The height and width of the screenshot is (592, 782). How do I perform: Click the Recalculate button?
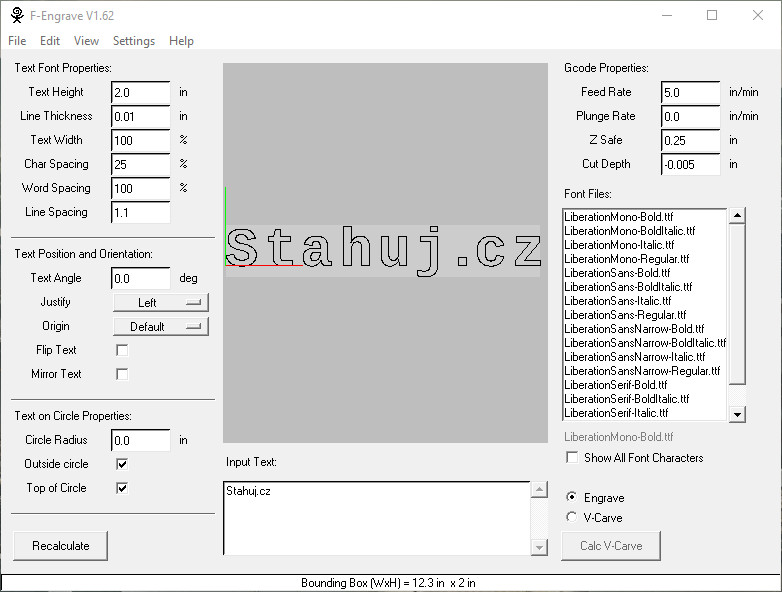pyautogui.click(x=60, y=546)
